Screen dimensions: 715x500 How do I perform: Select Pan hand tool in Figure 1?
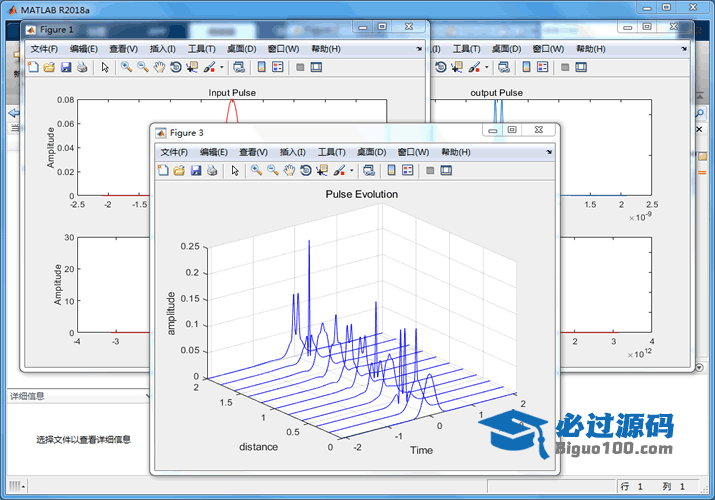click(x=159, y=67)
